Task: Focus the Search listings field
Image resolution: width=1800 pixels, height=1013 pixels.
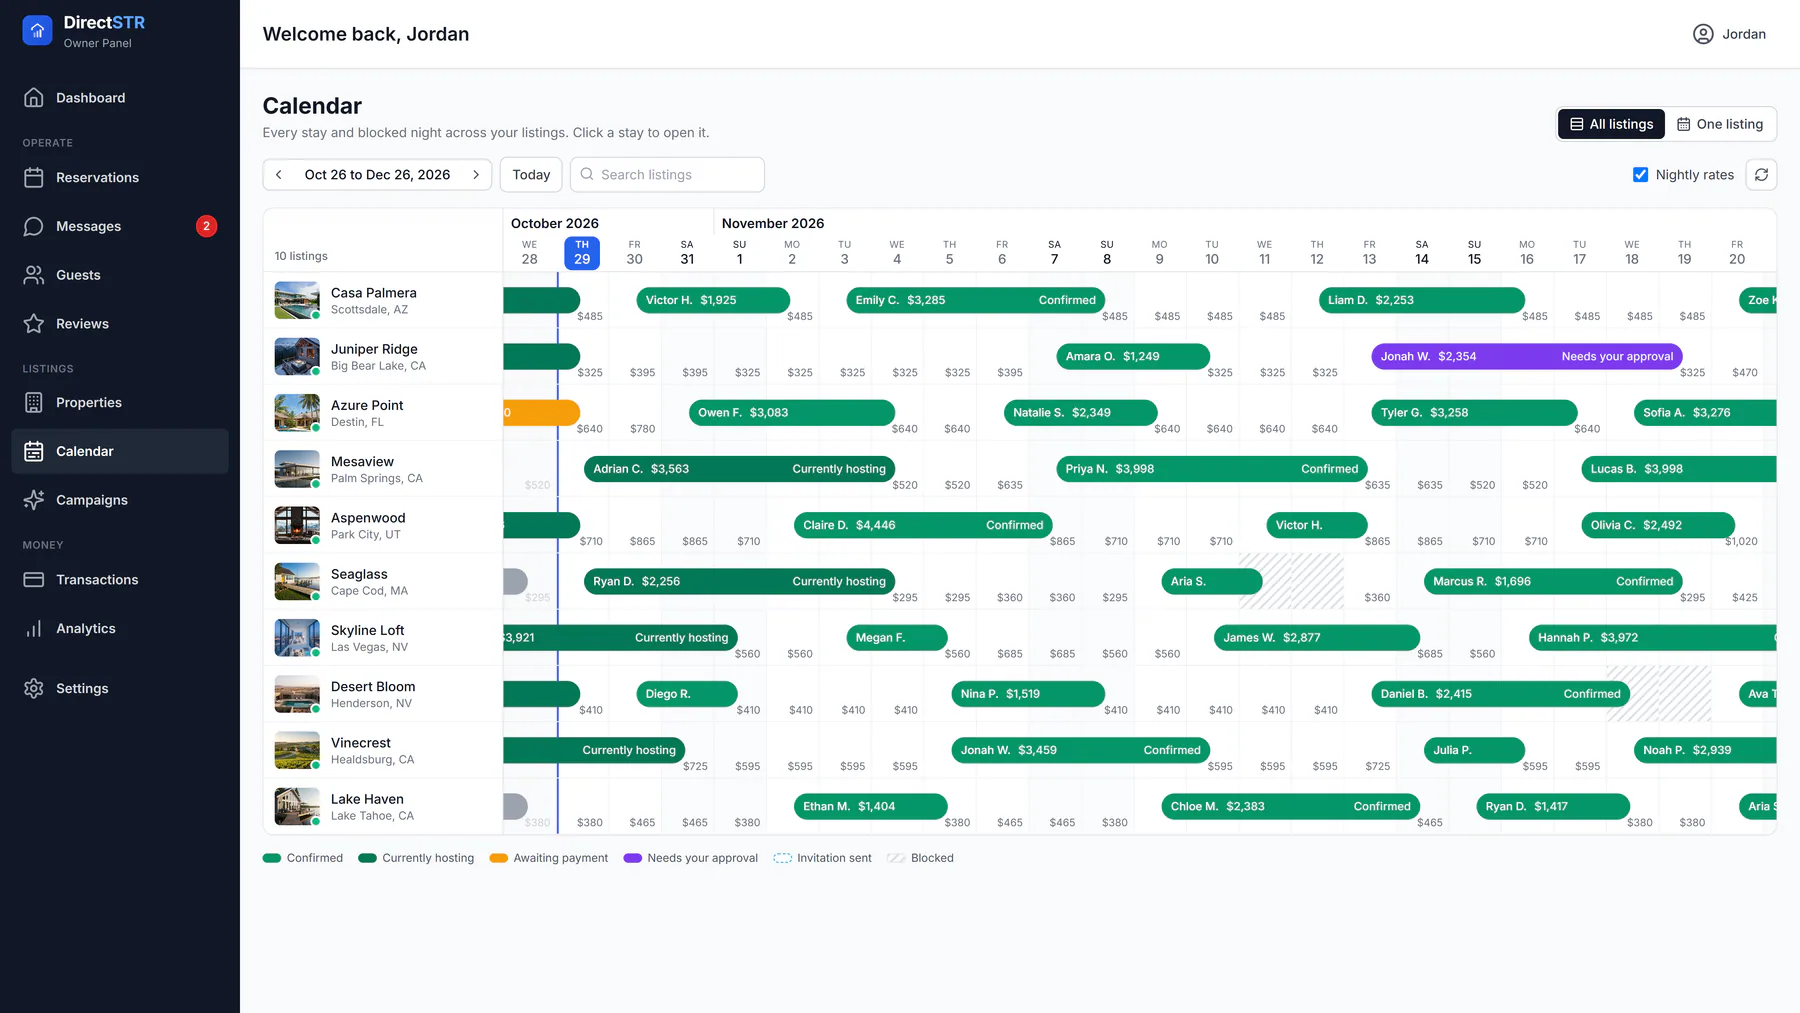Action: coord(667,175)
